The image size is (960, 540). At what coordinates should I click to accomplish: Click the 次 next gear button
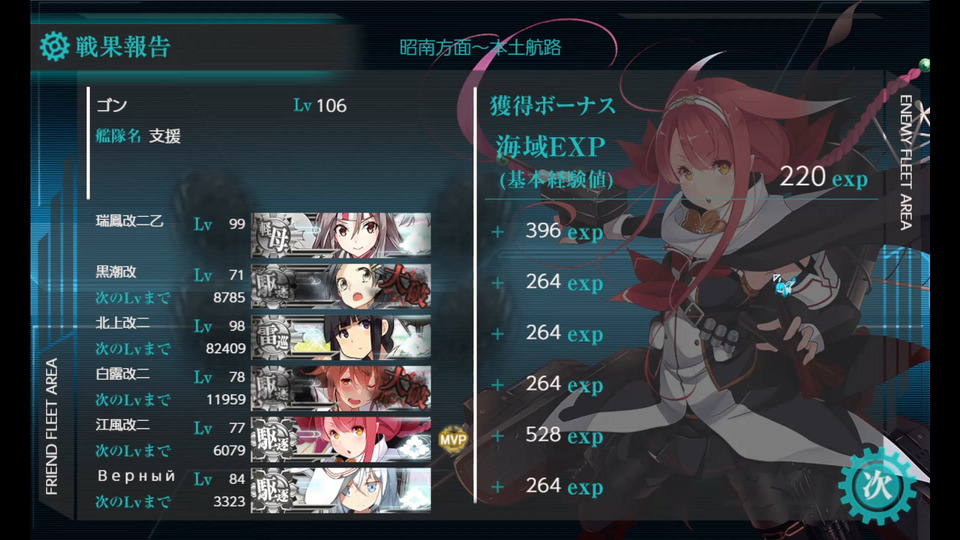[x=877, y=486]
